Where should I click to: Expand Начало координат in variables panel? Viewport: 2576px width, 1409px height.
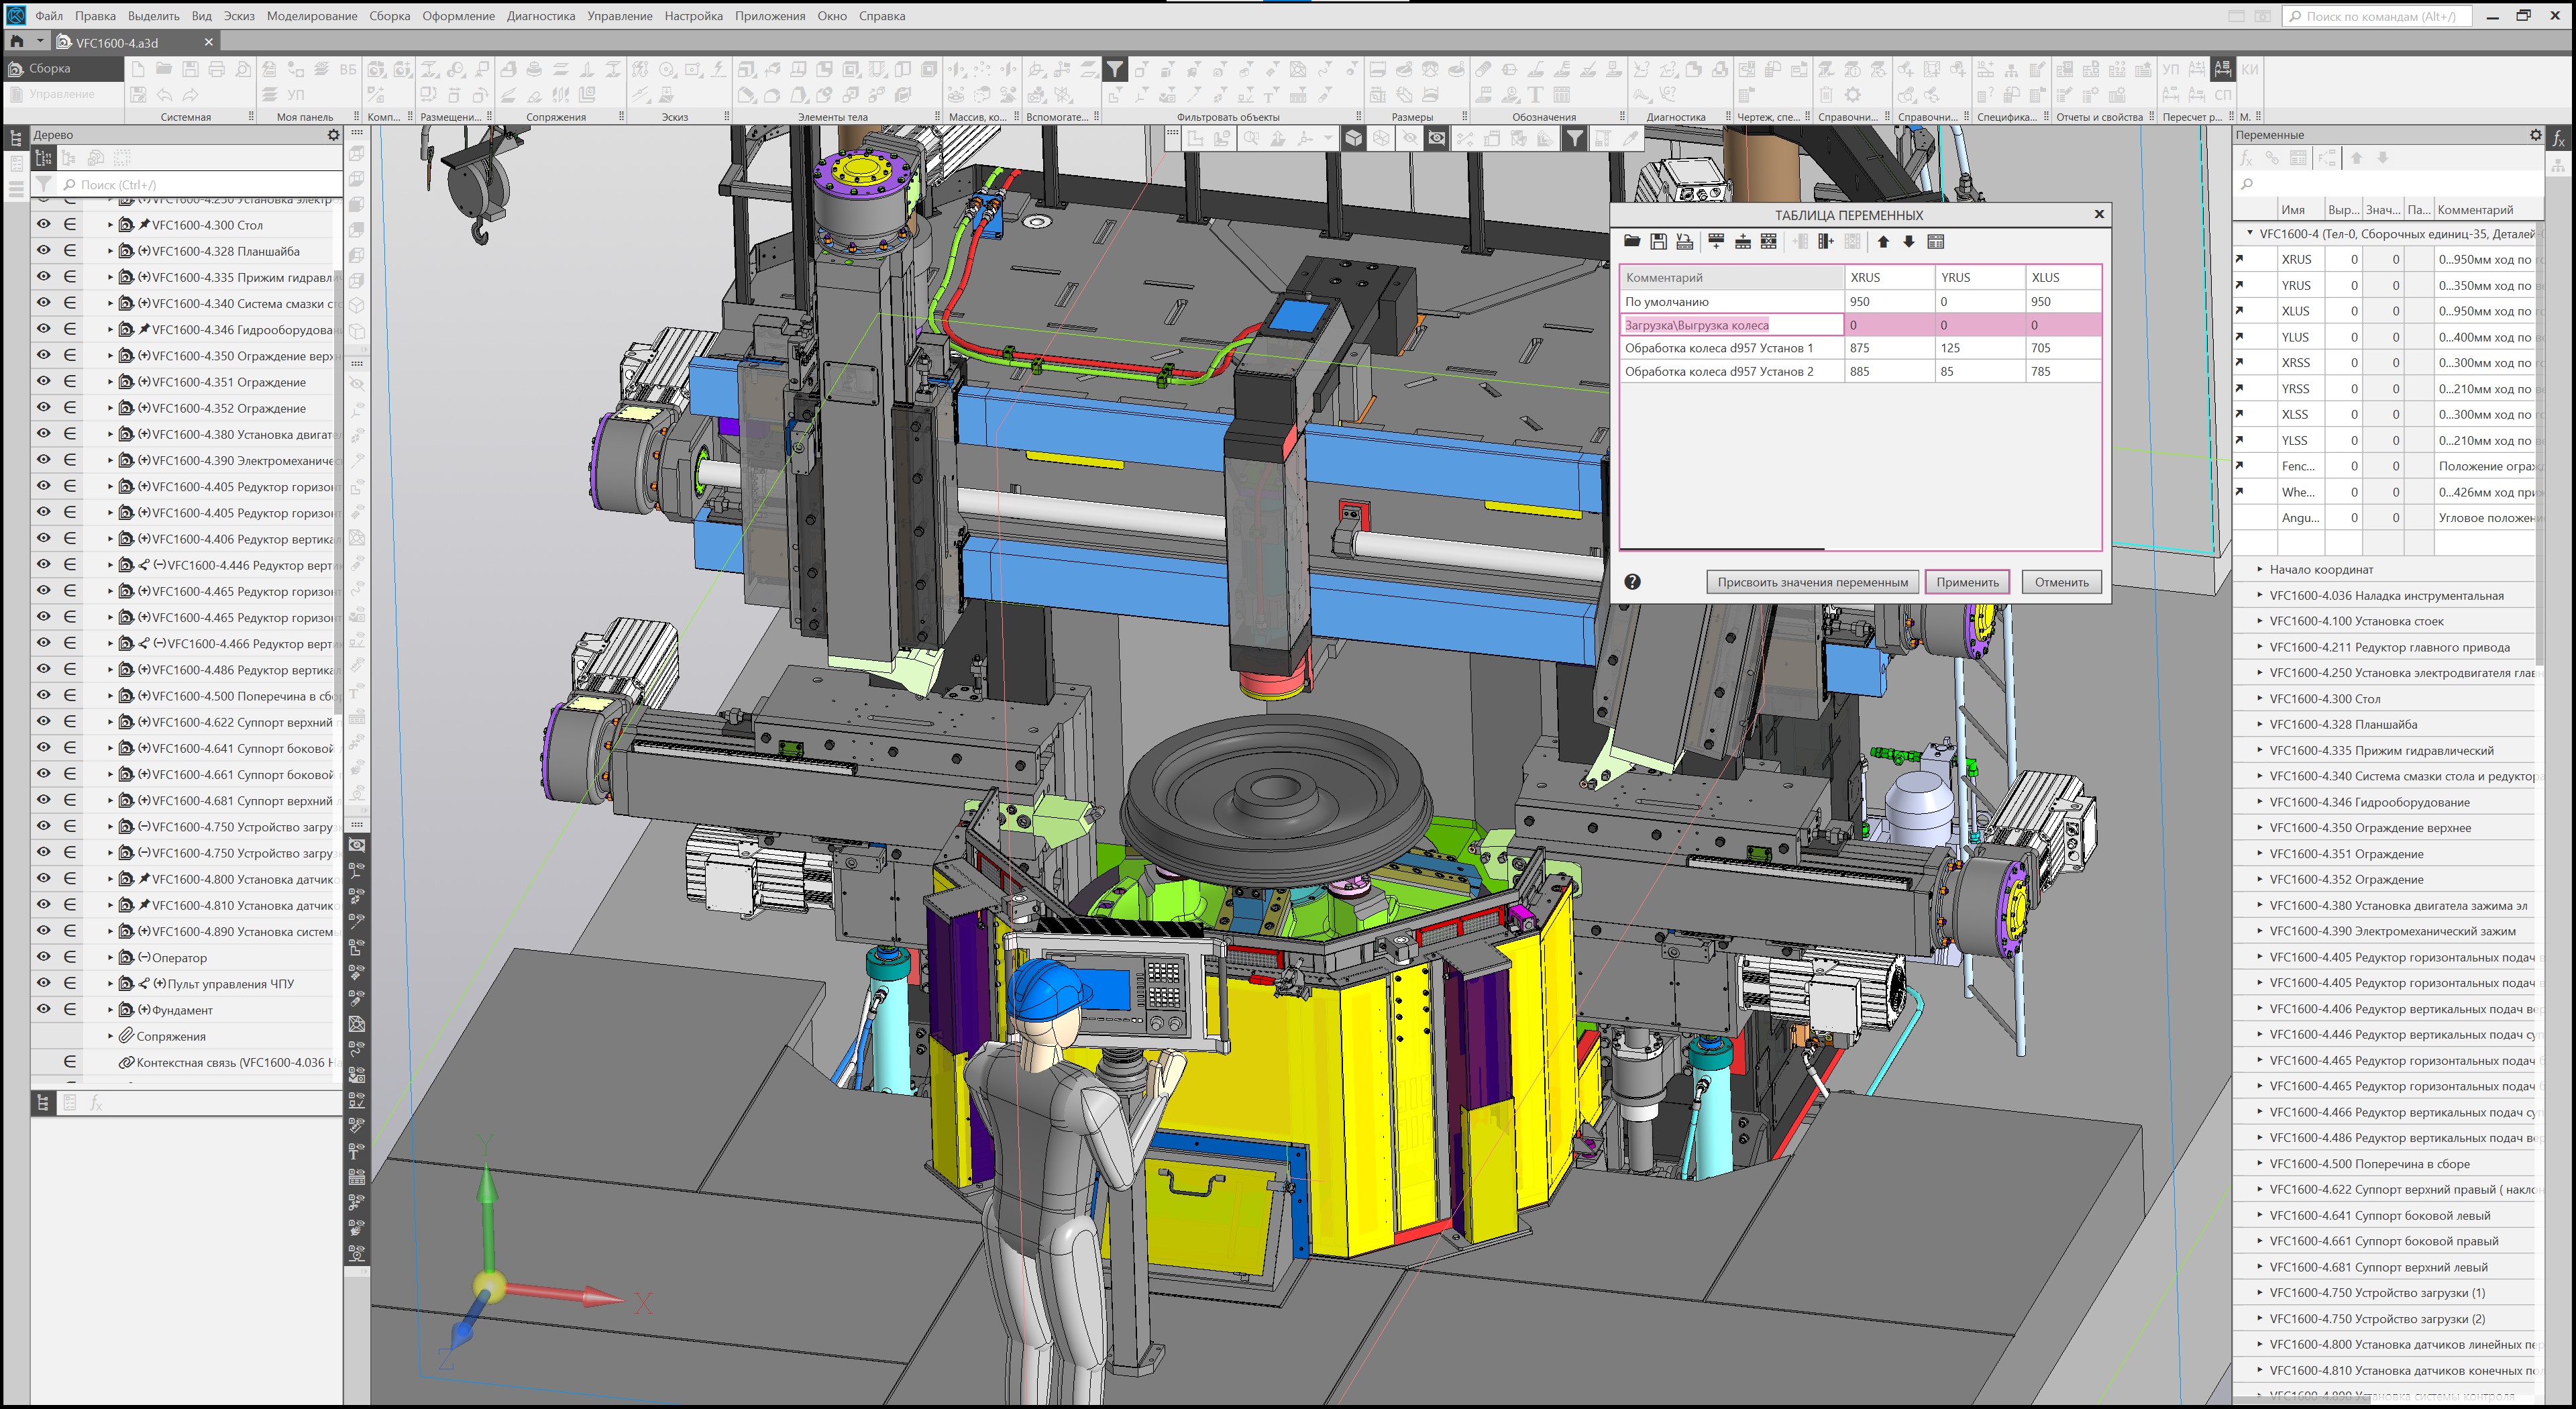click(2259, 569)
